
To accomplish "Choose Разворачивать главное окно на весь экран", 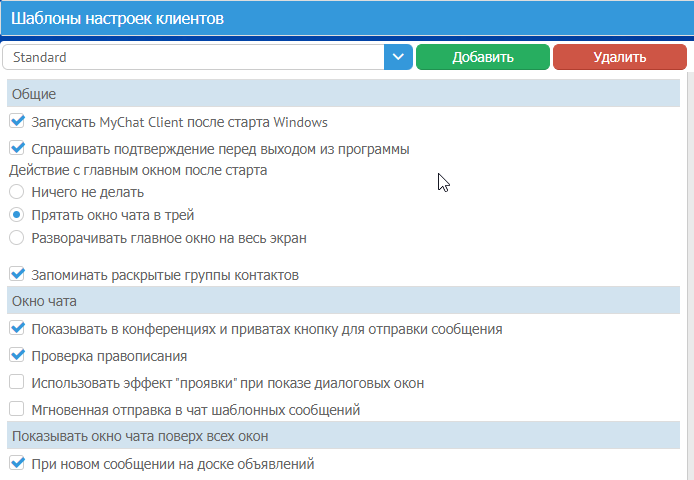I will tap(17, 238).
